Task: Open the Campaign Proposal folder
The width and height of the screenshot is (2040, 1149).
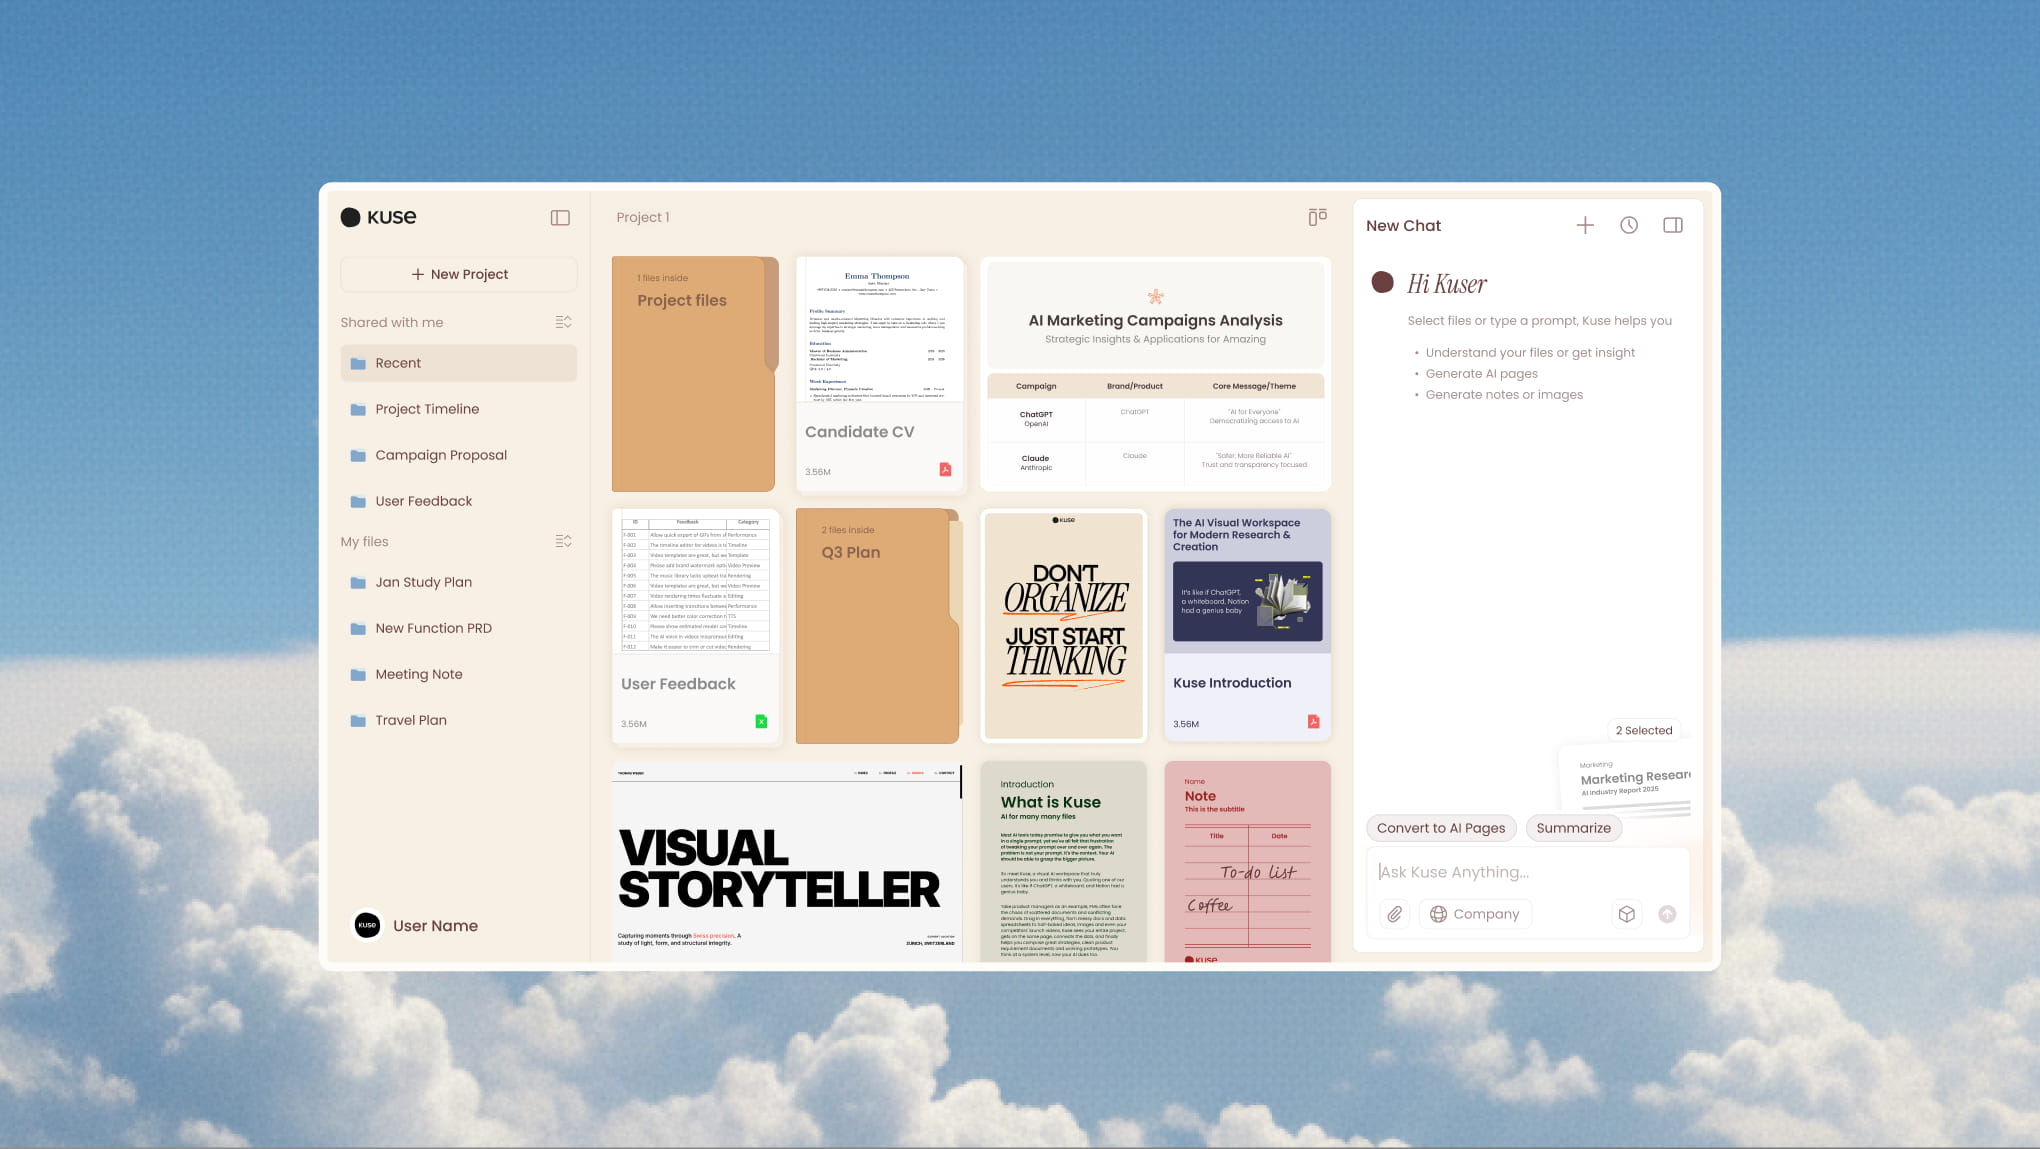Action: point(441,455)
